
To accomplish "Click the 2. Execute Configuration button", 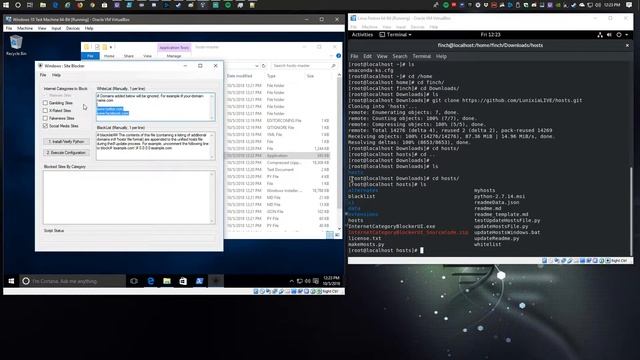I will coord(66,153).
